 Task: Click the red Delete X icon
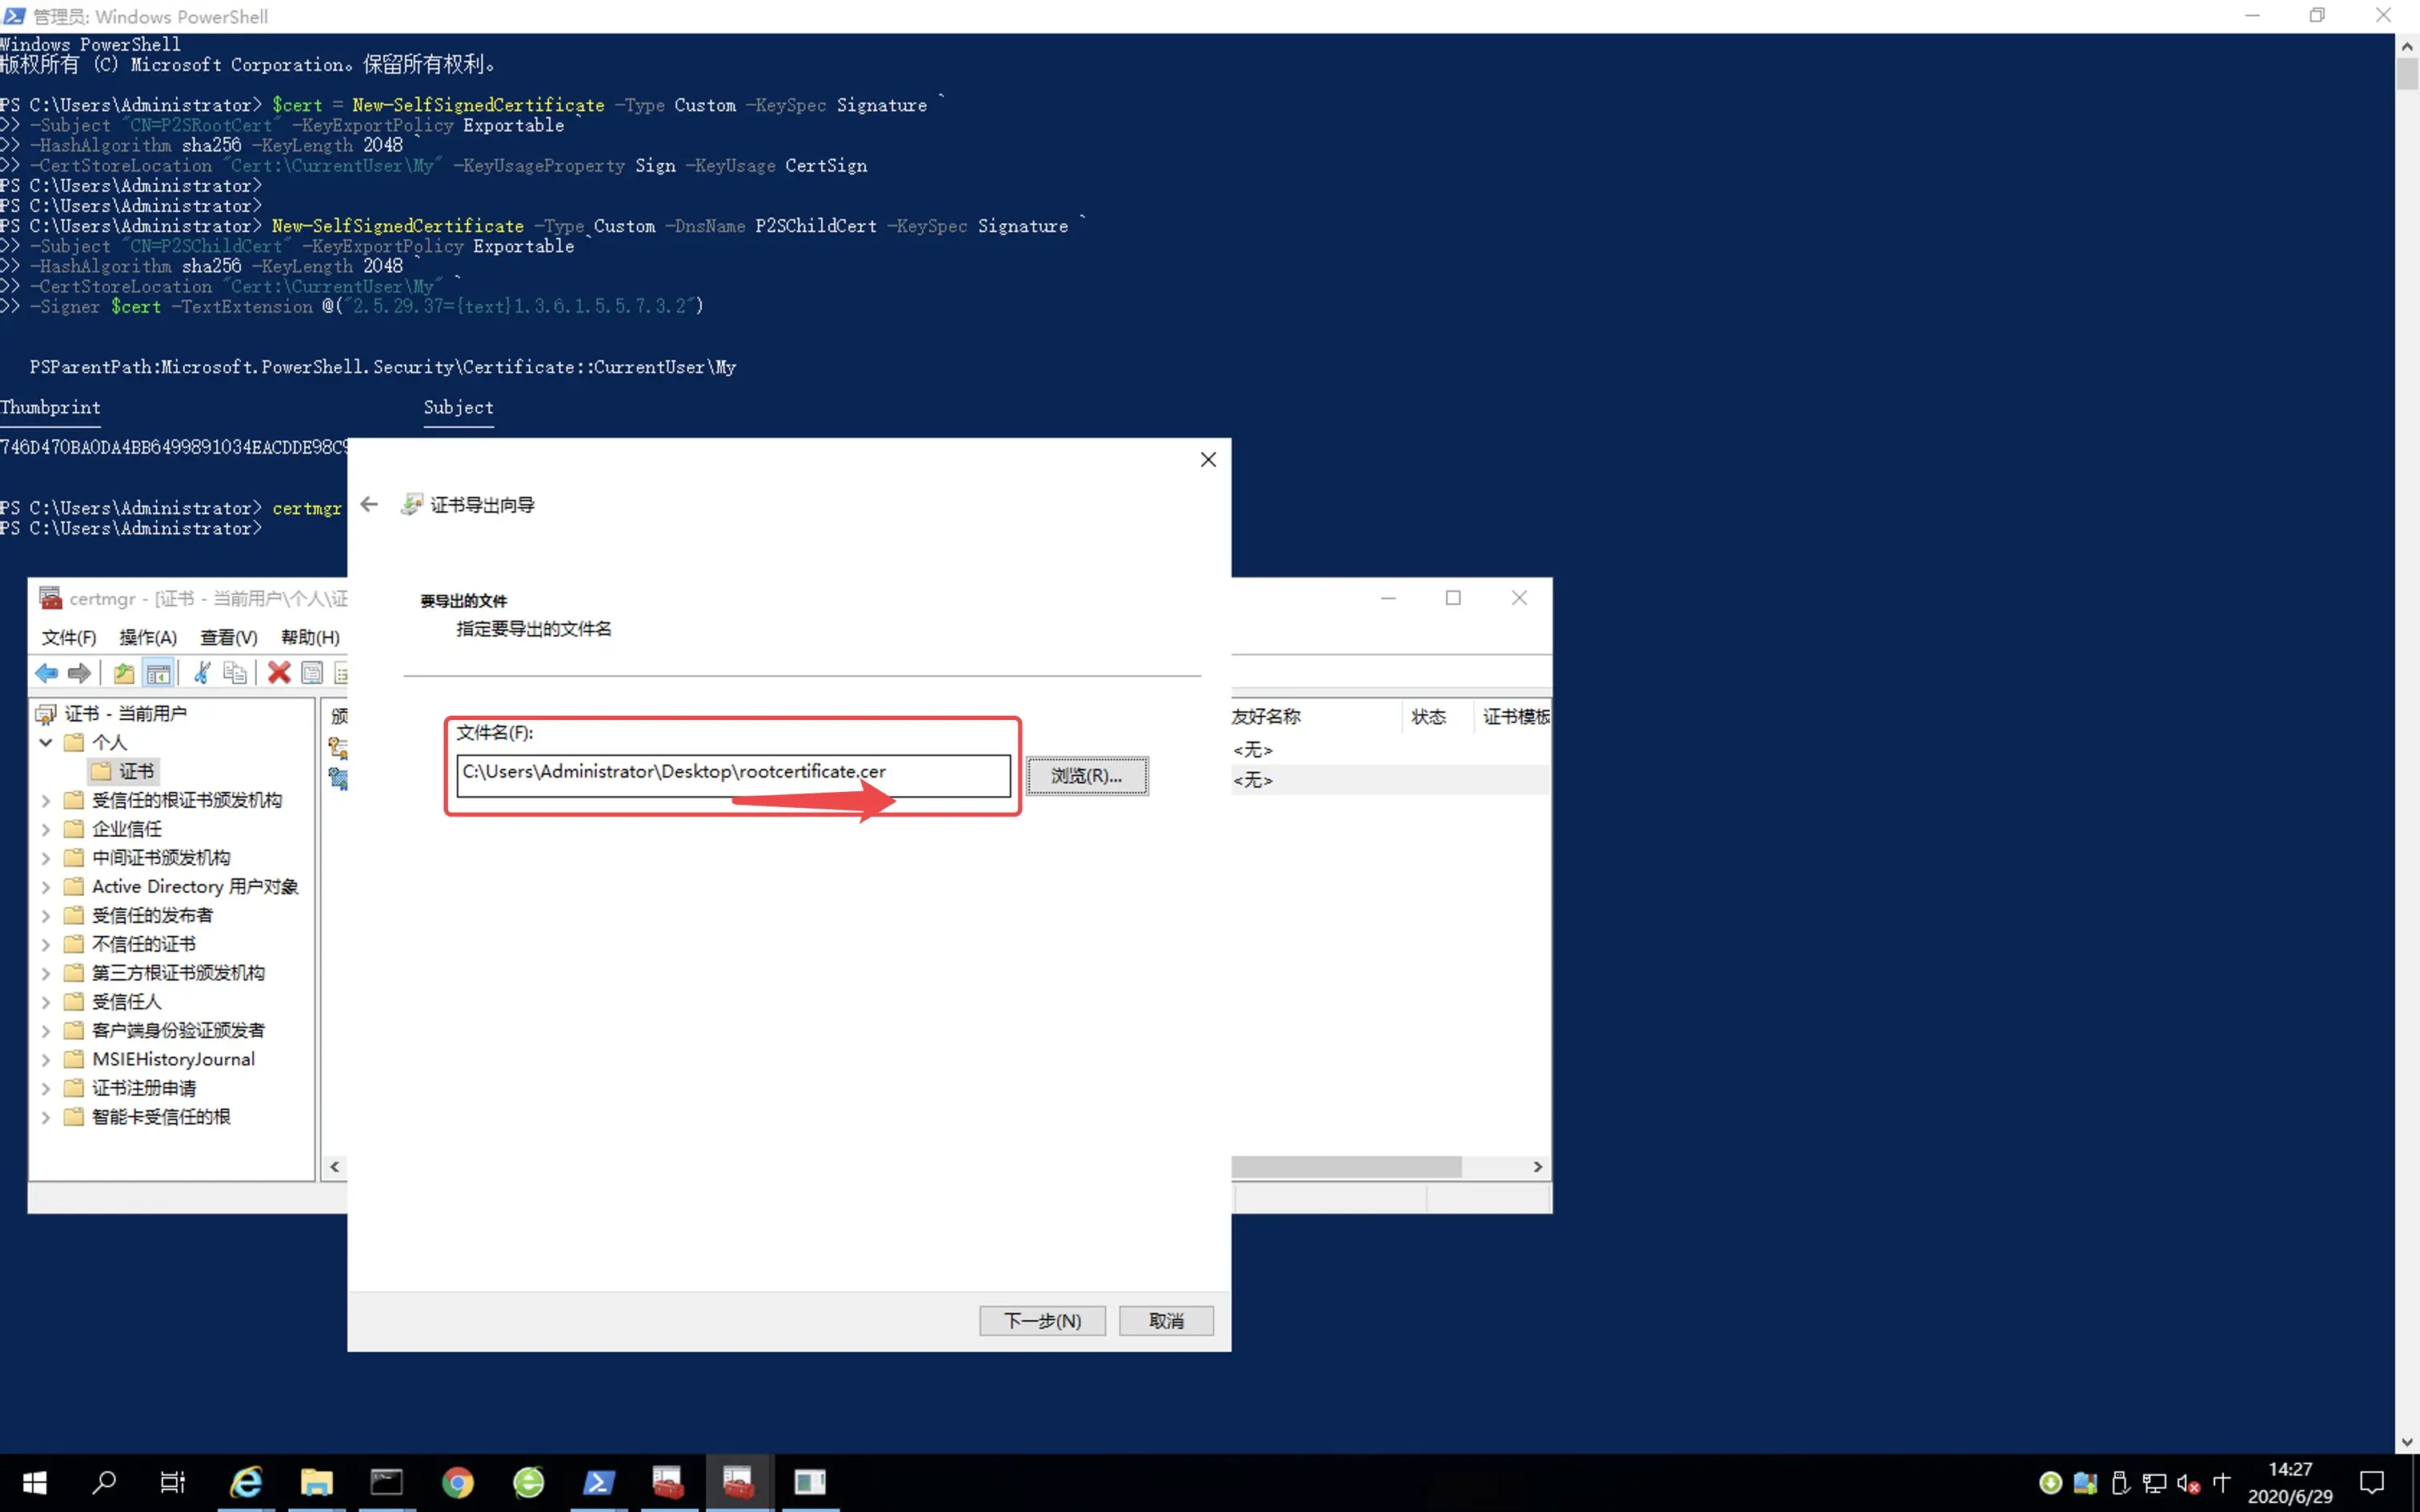[x=279, y=673]
